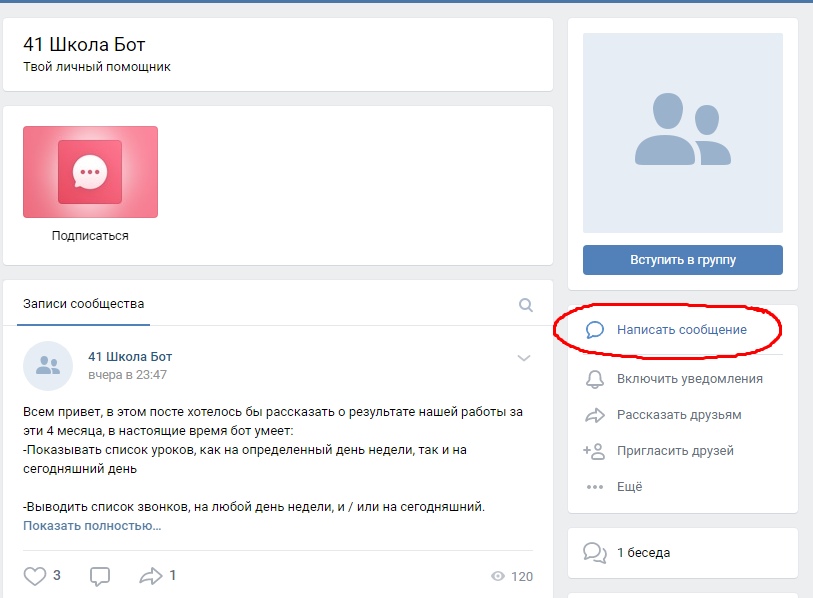813x598 pixels.
Task: Click the Подписаться label under the pink widget
Action: pos(90,236)
